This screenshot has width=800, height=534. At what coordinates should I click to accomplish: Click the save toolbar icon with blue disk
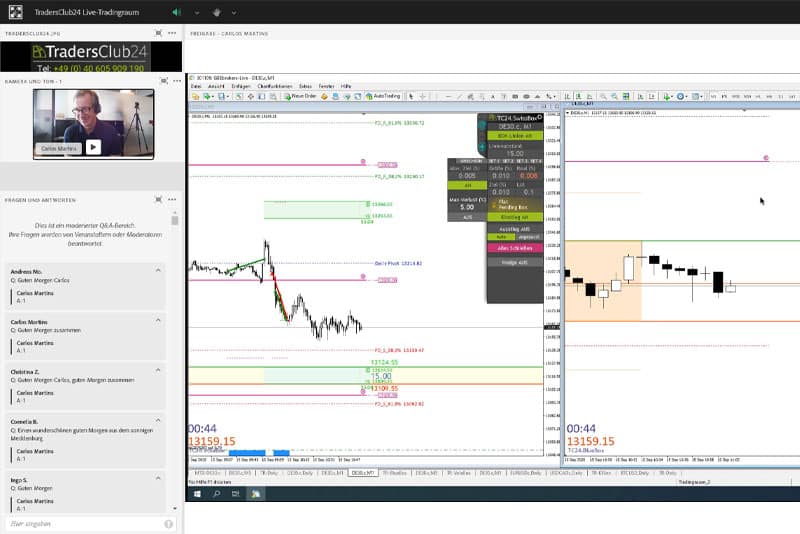tap(222, 96)
